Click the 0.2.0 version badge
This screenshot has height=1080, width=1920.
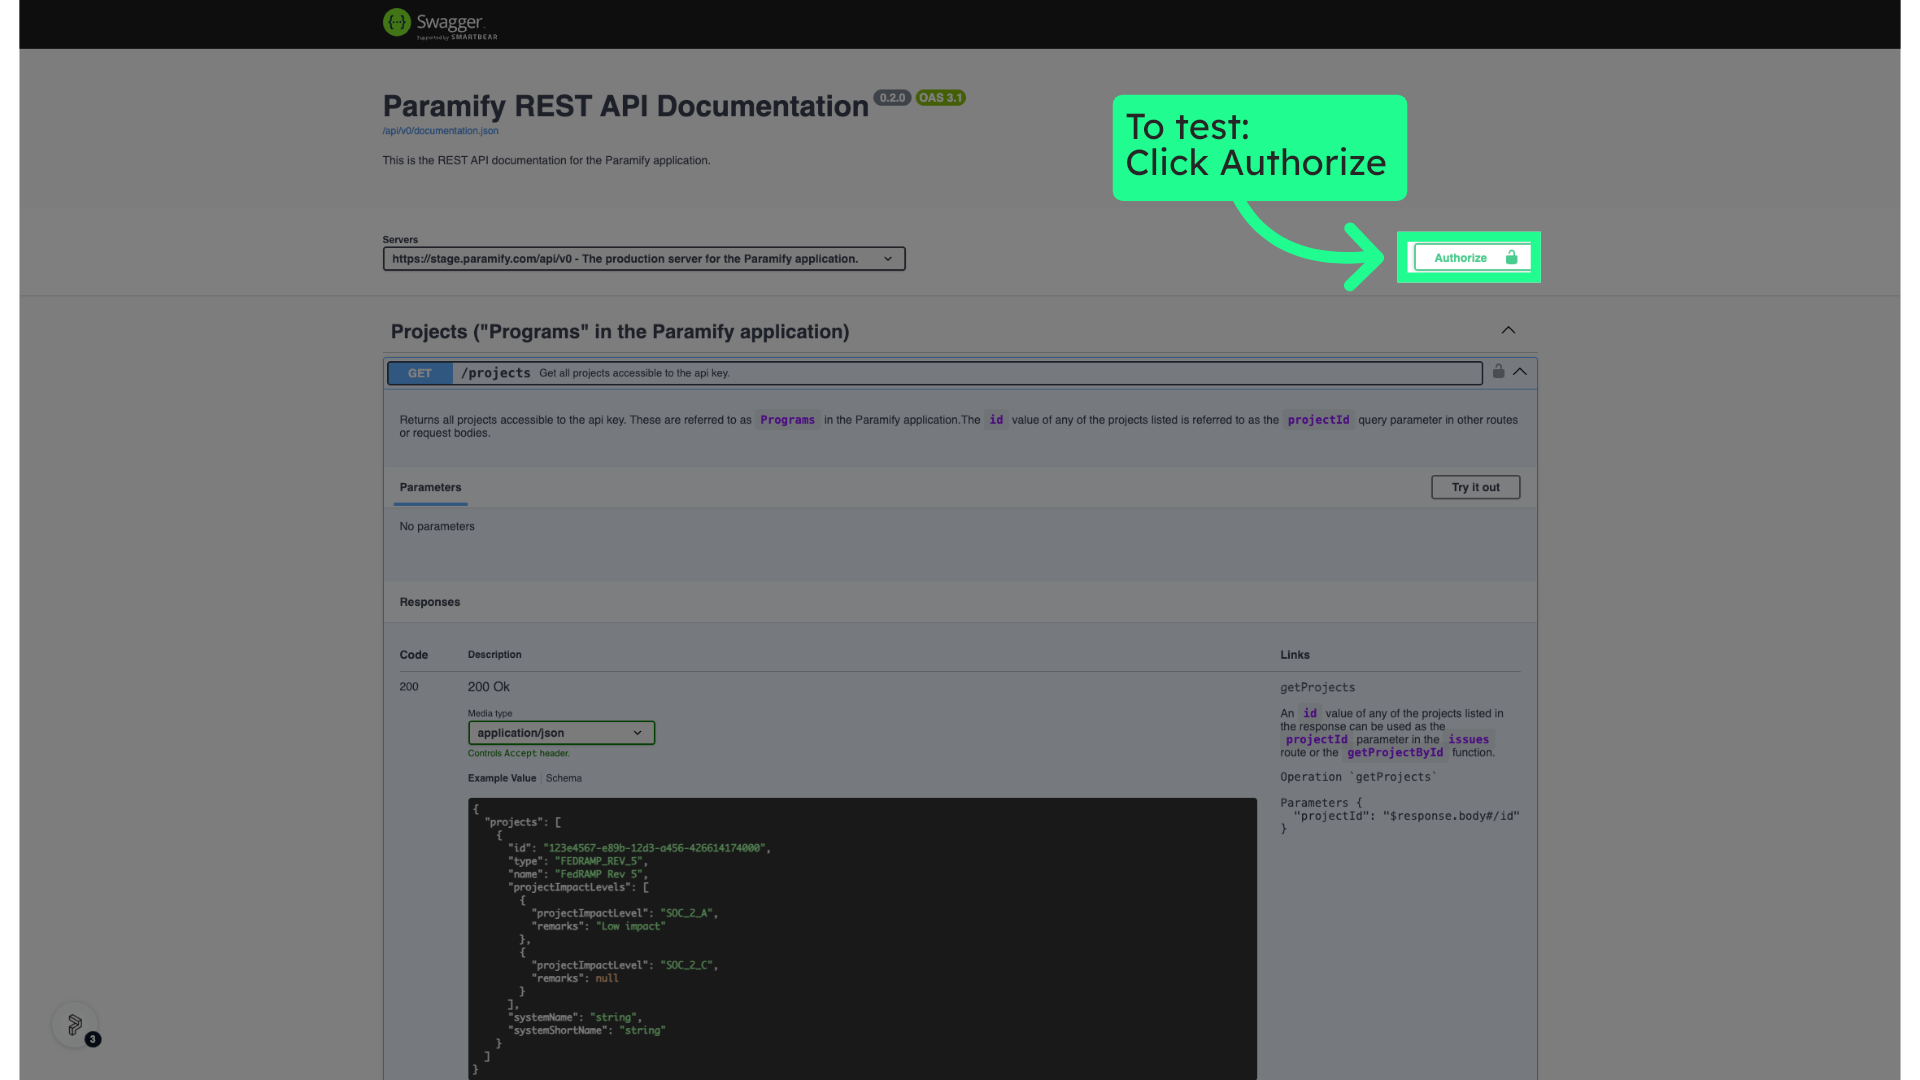coord(892,98)
